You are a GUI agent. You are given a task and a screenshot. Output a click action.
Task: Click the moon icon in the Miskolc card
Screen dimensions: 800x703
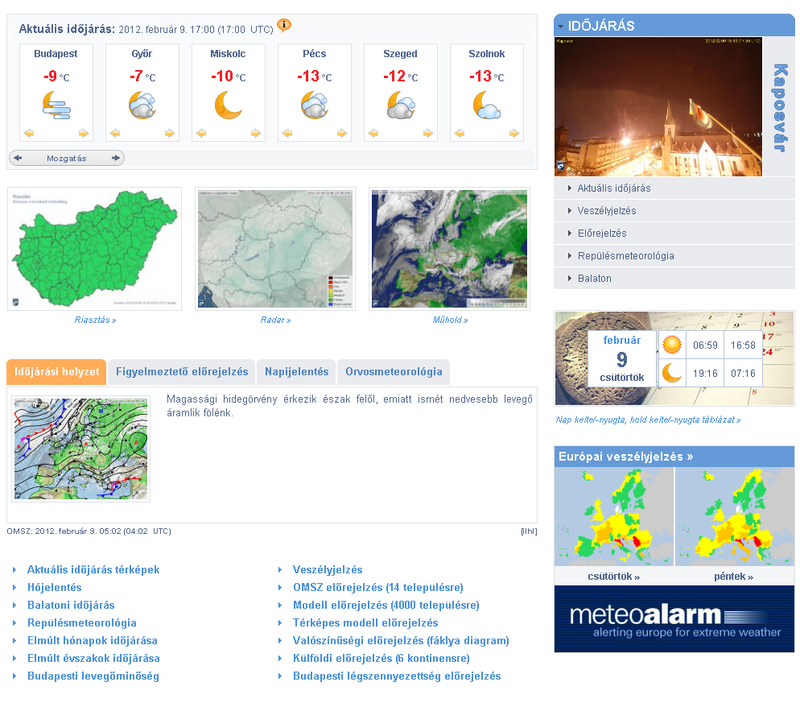point(228,105)
